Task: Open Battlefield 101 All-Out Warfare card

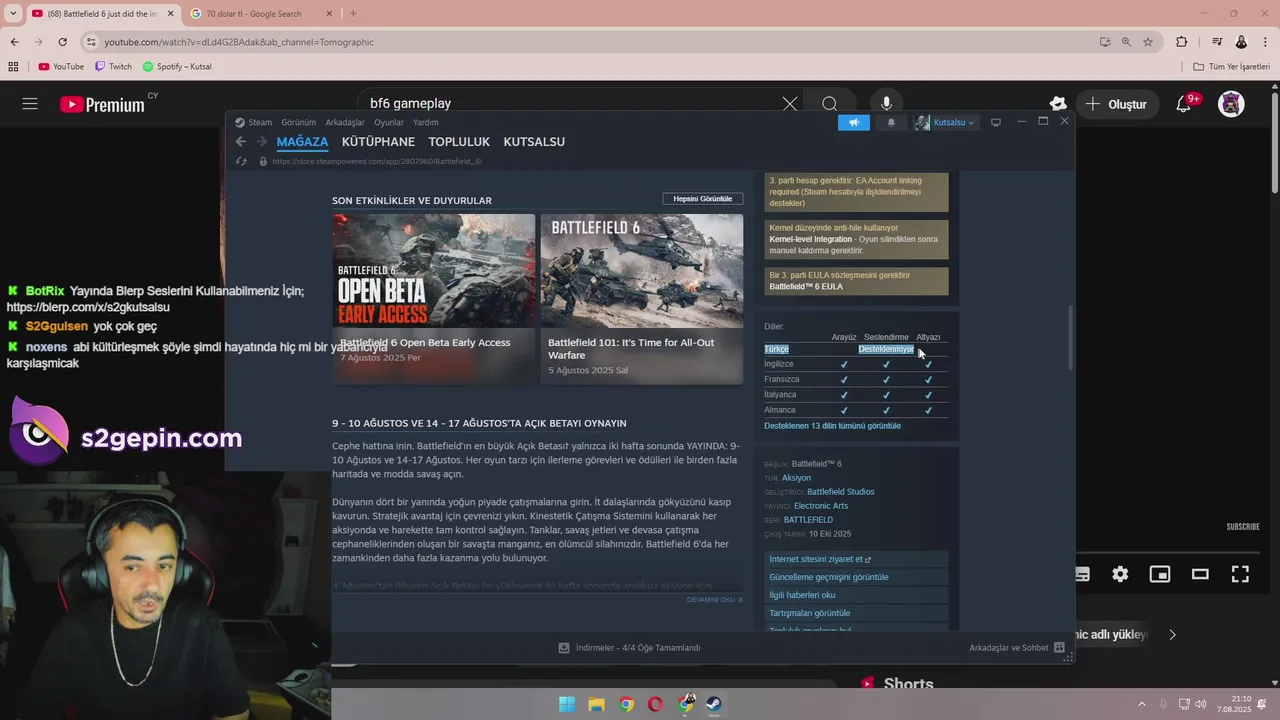Action: [x=642, y=298]
